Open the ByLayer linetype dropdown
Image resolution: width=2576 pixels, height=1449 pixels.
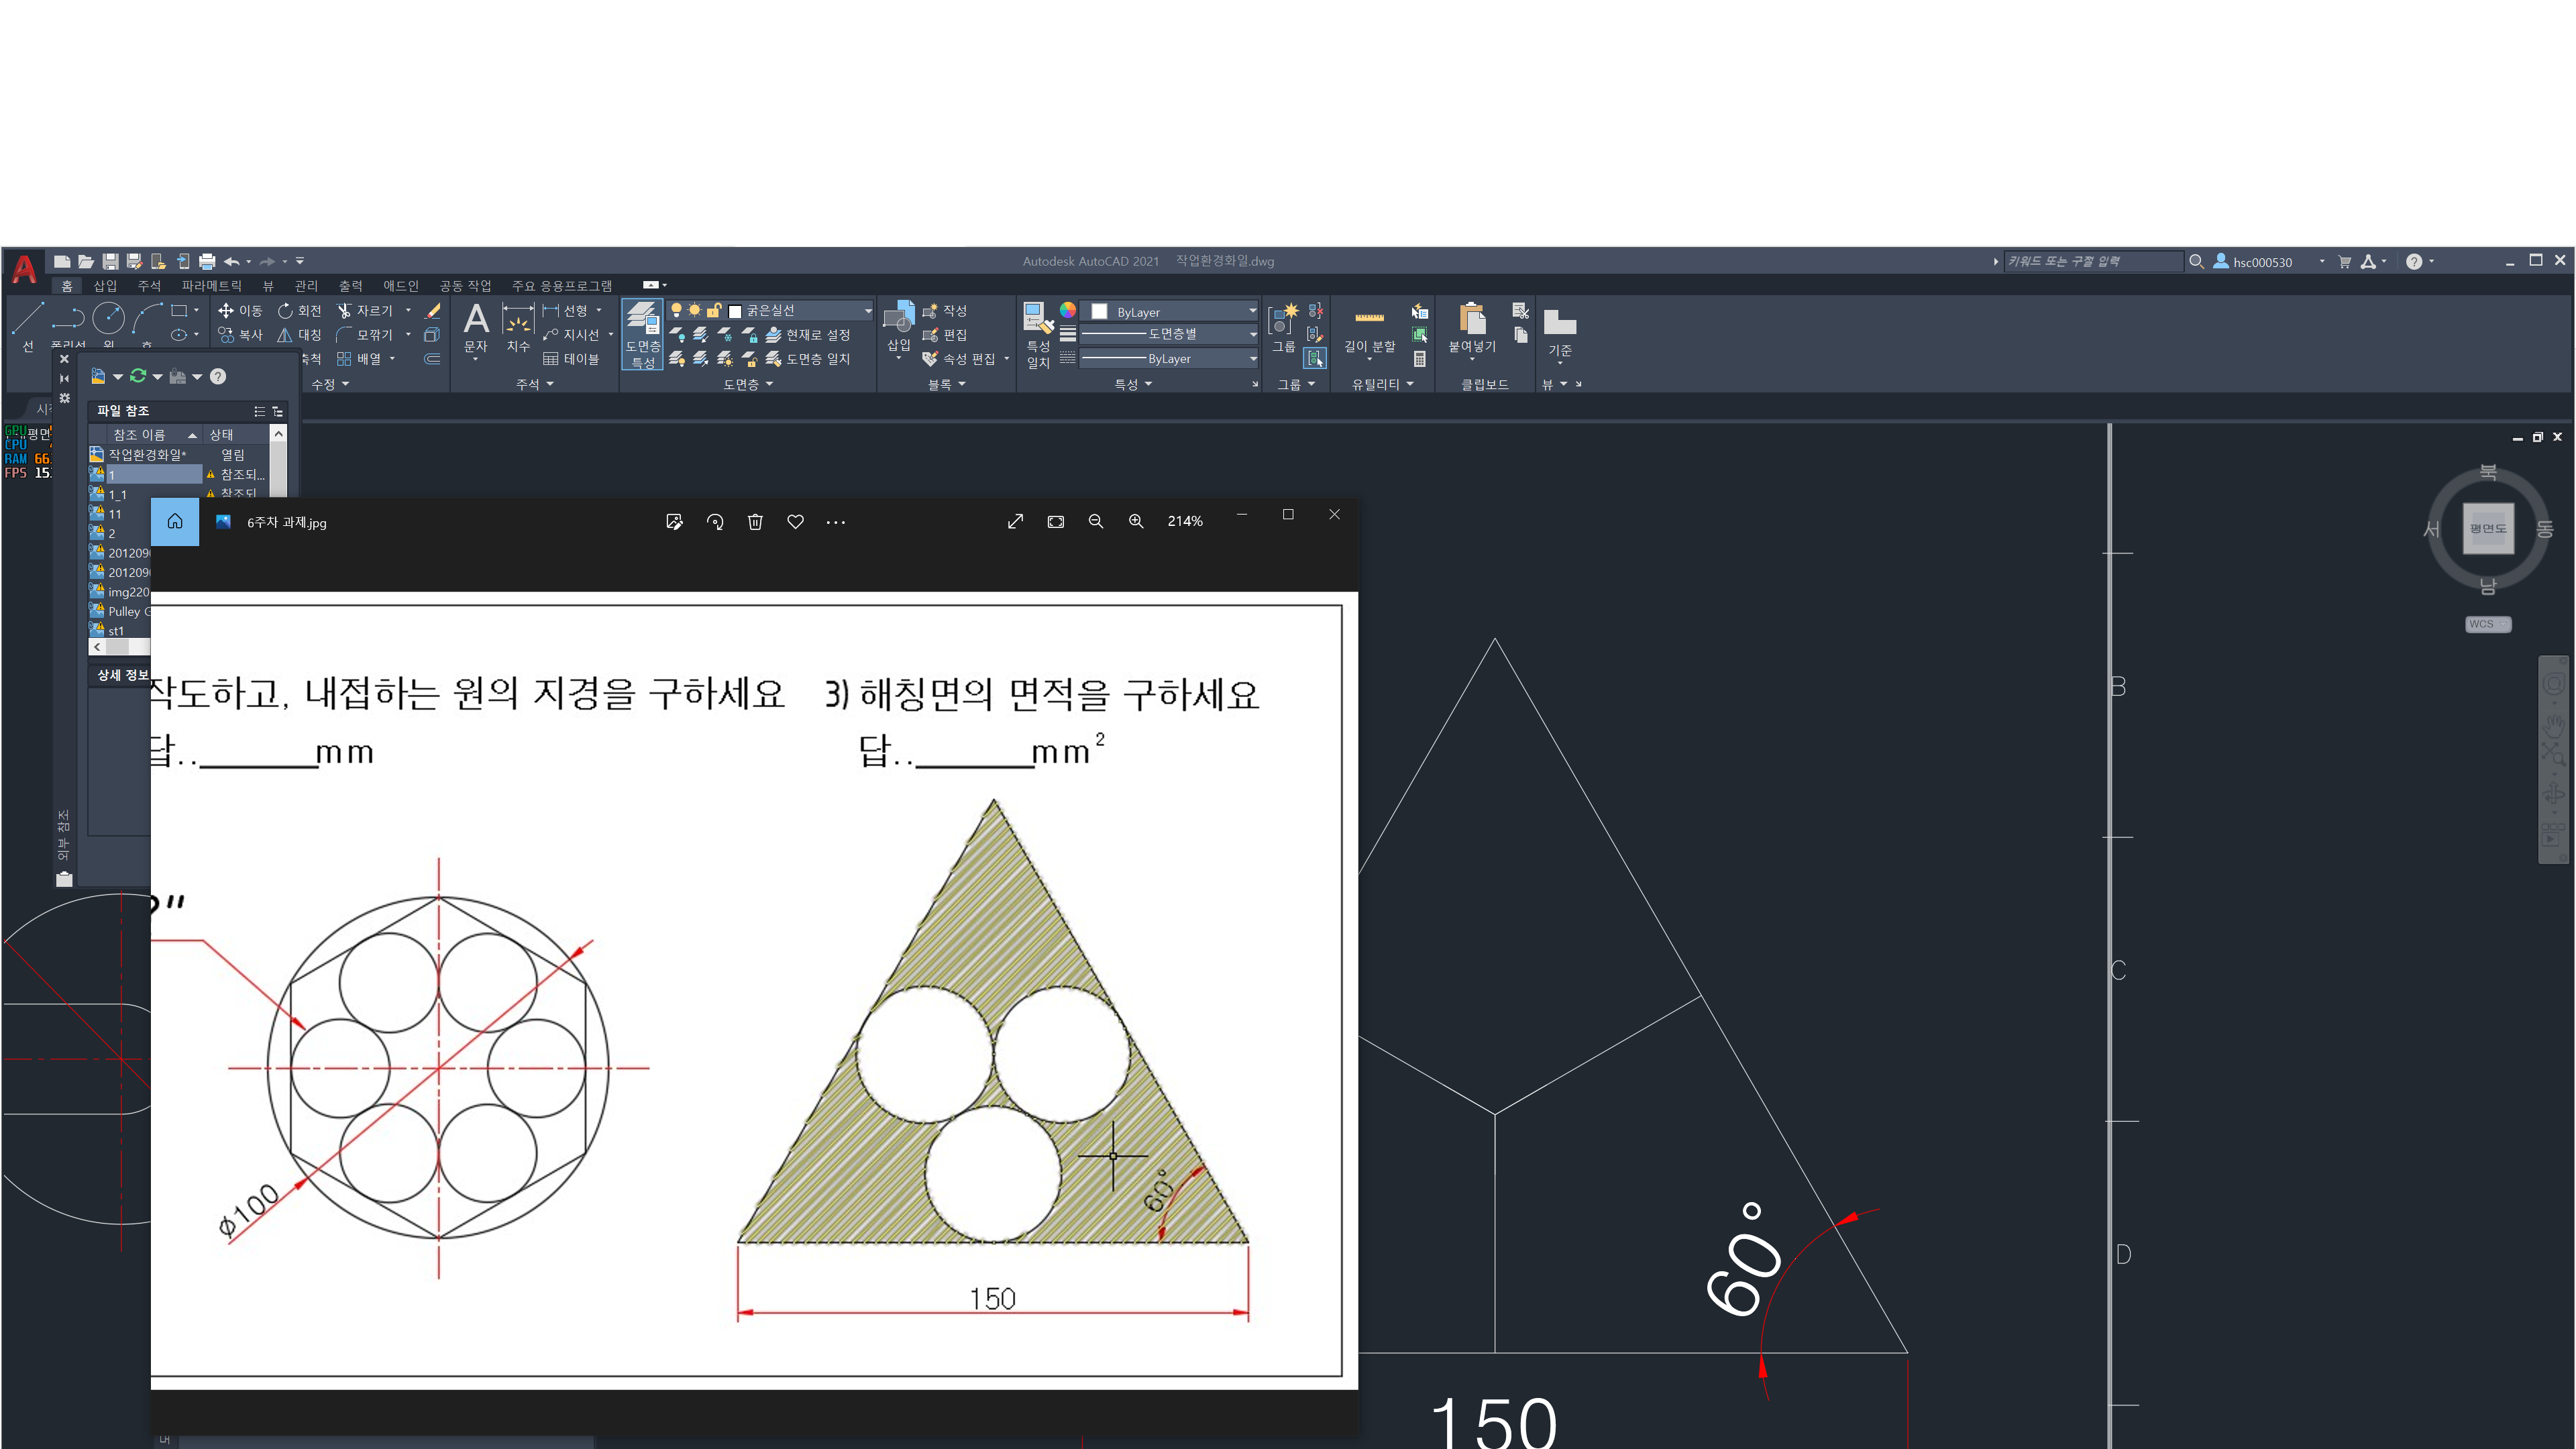[x=1169, y=358]
